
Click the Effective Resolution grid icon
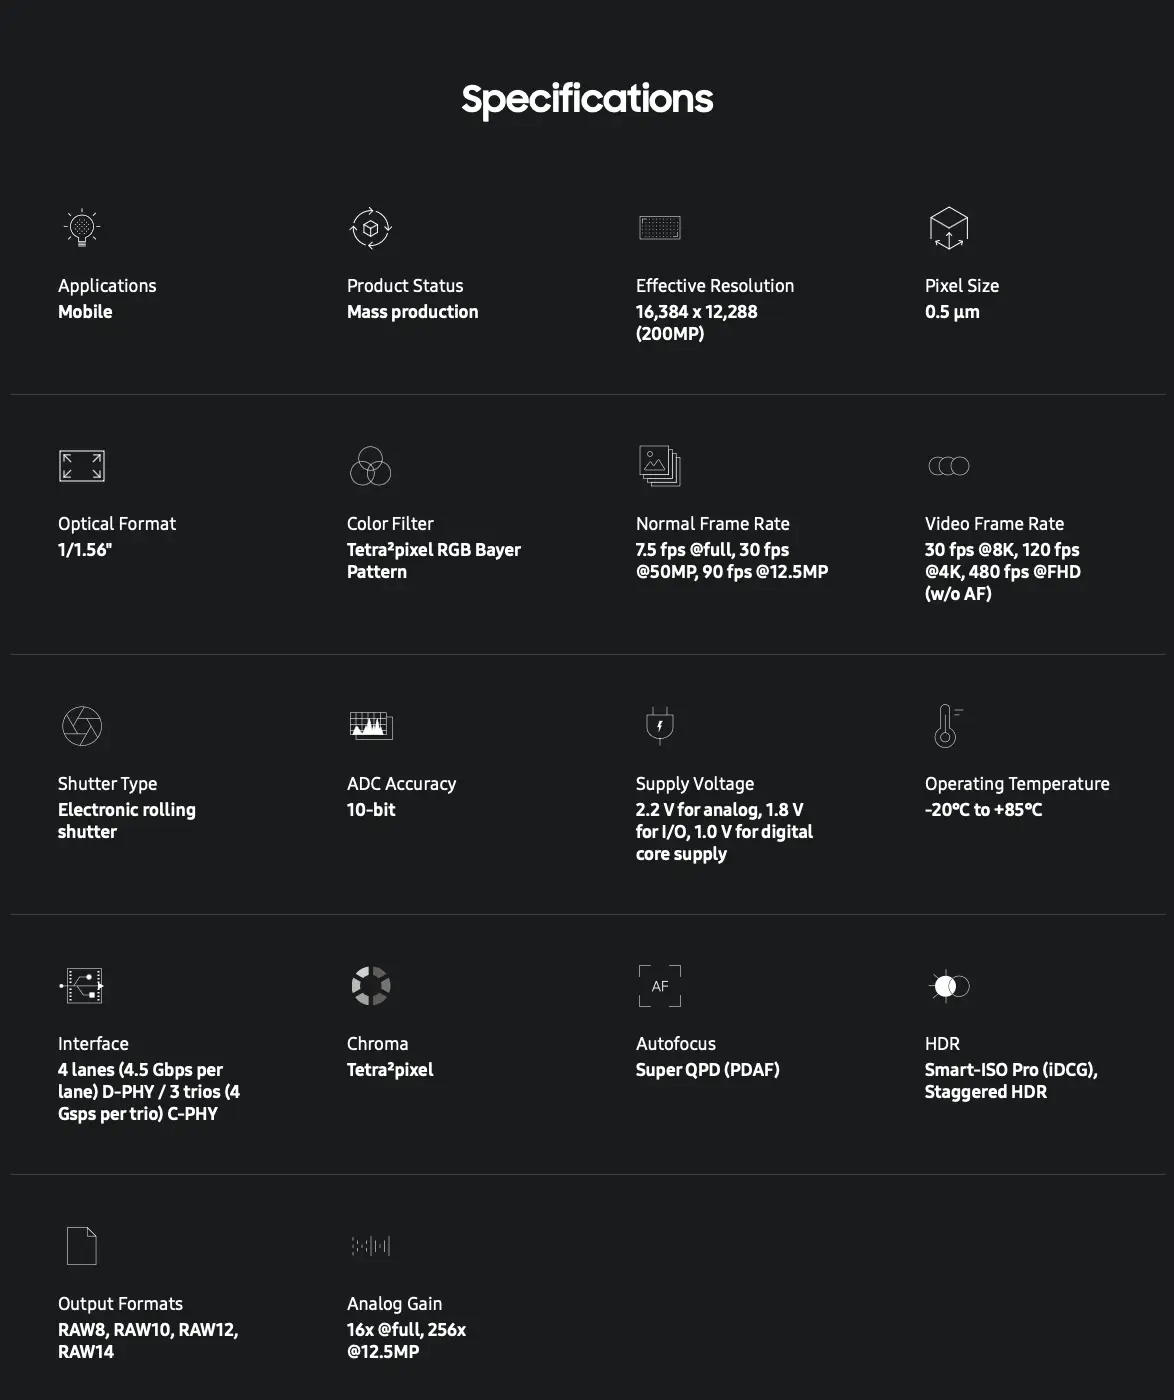click(x=659, y=228)
